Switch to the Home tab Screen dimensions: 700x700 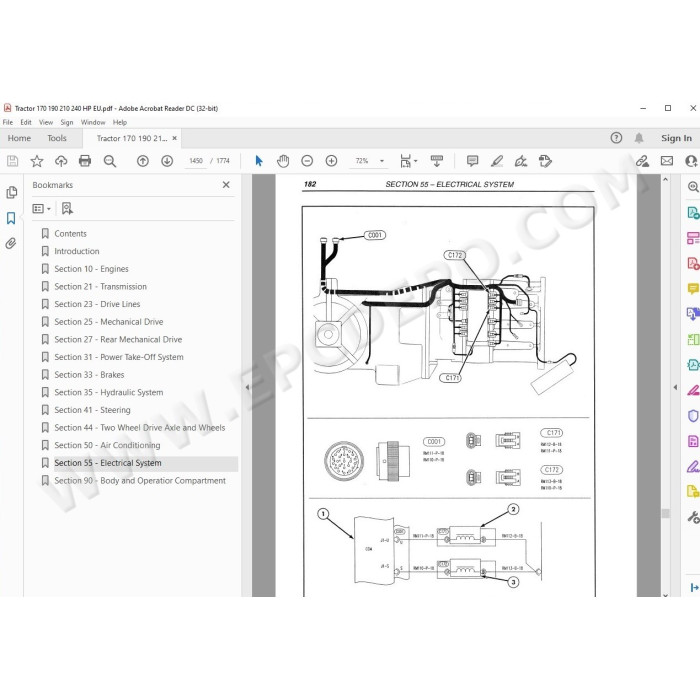click(x=19, y=138)
